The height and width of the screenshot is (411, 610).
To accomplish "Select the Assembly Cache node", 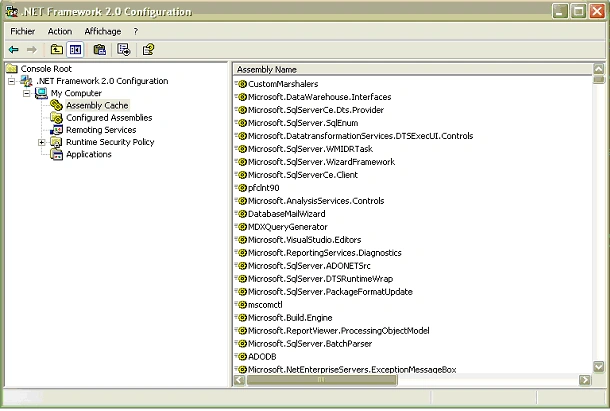I will coord(97,105).
